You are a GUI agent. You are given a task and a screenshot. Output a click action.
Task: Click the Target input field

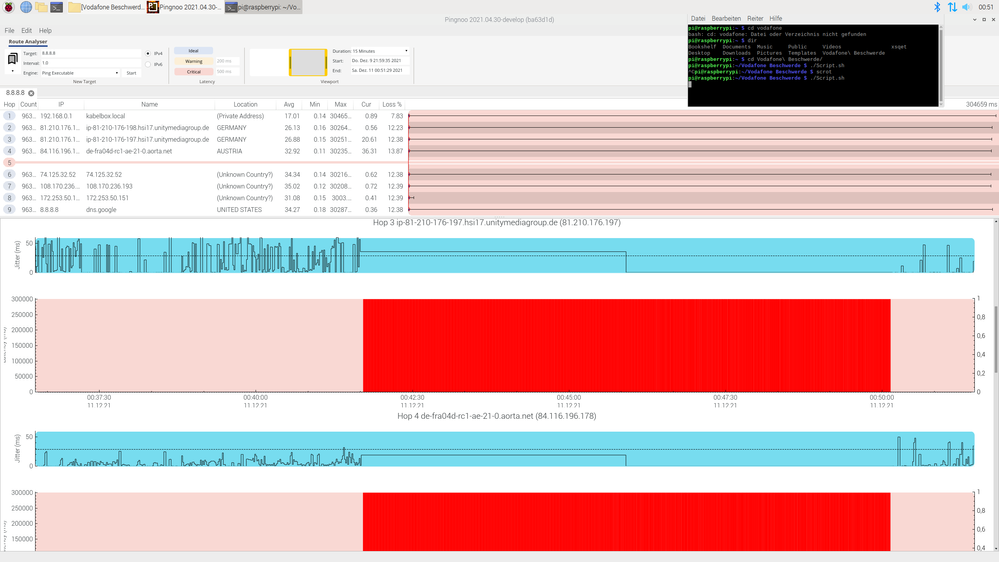90,54
